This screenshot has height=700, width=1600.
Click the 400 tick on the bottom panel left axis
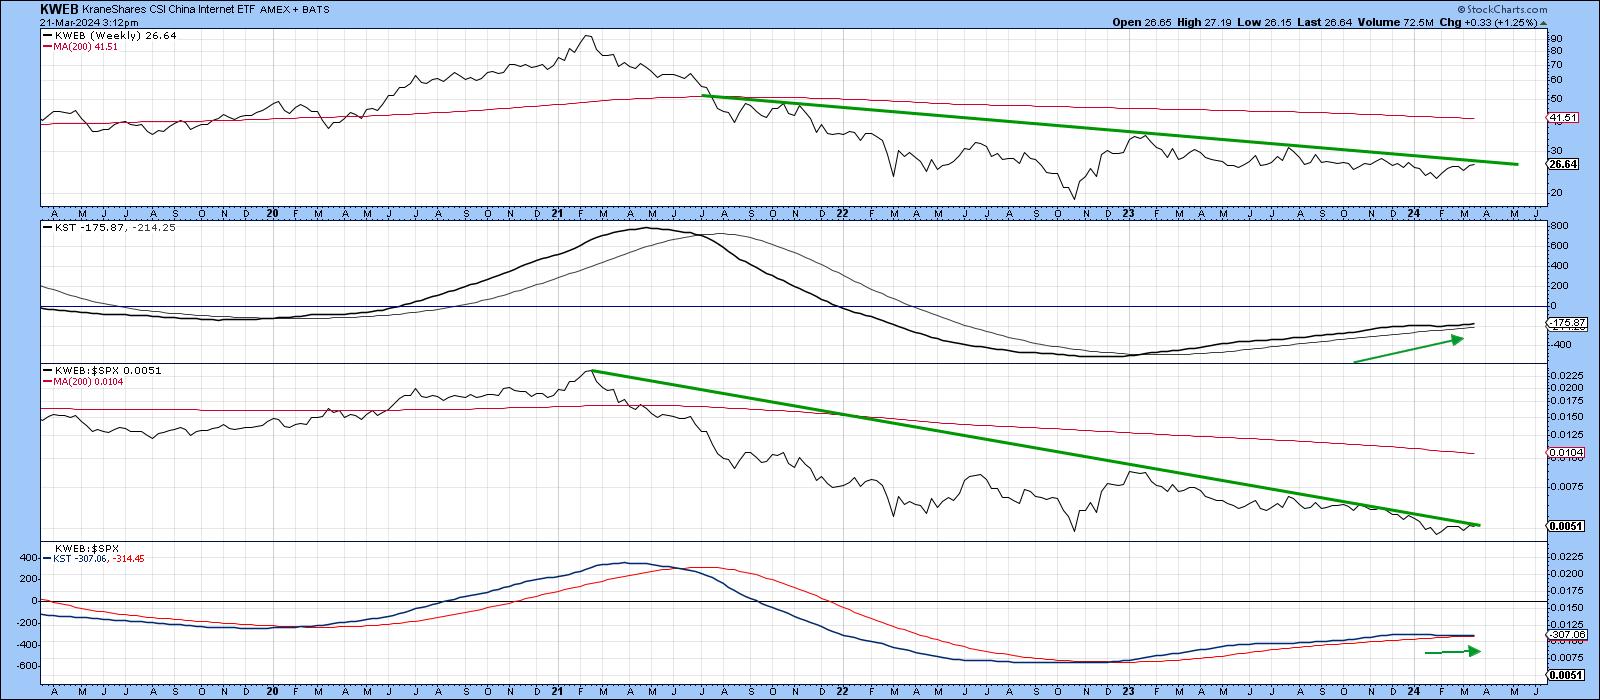[28, 558]
